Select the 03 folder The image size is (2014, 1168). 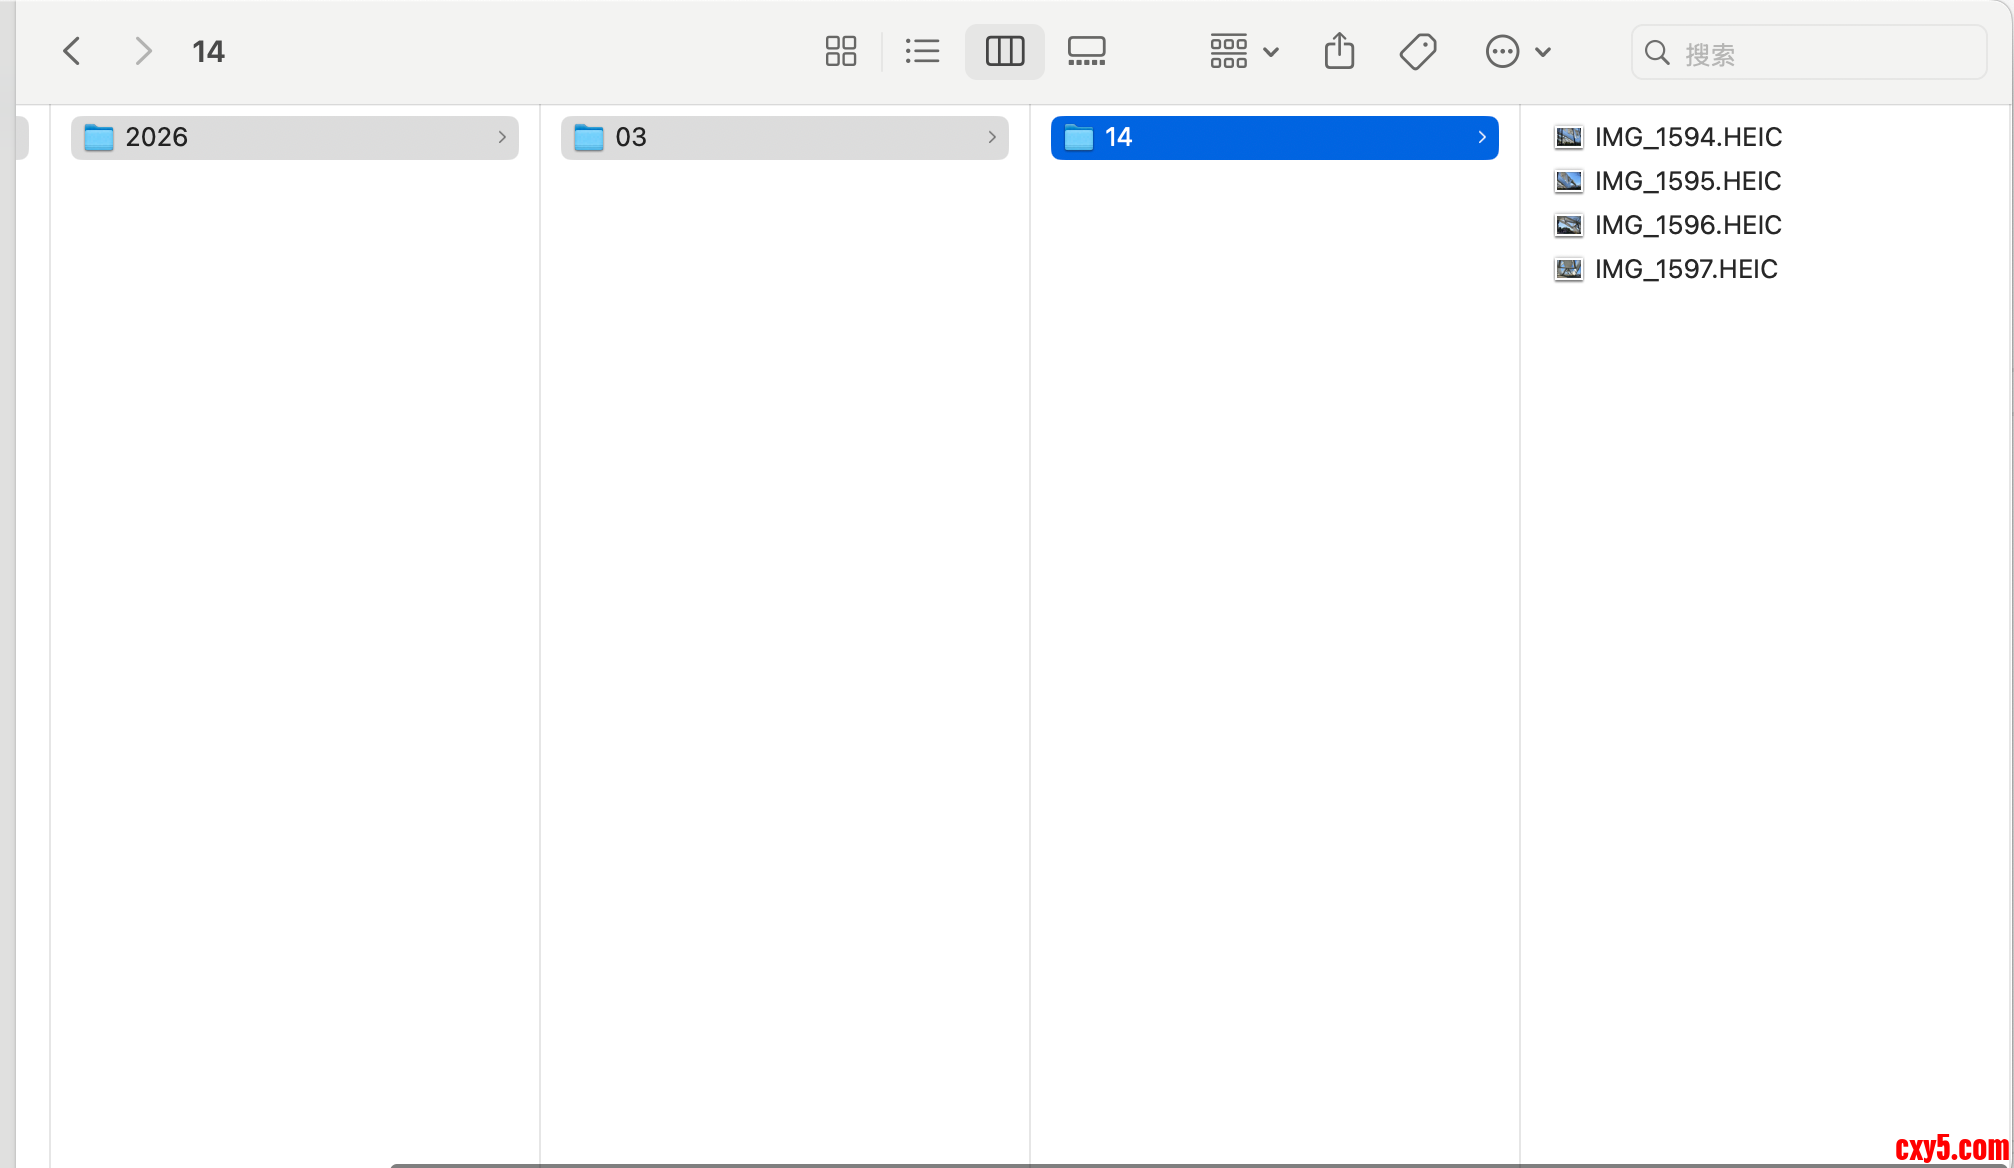(631, 138)
